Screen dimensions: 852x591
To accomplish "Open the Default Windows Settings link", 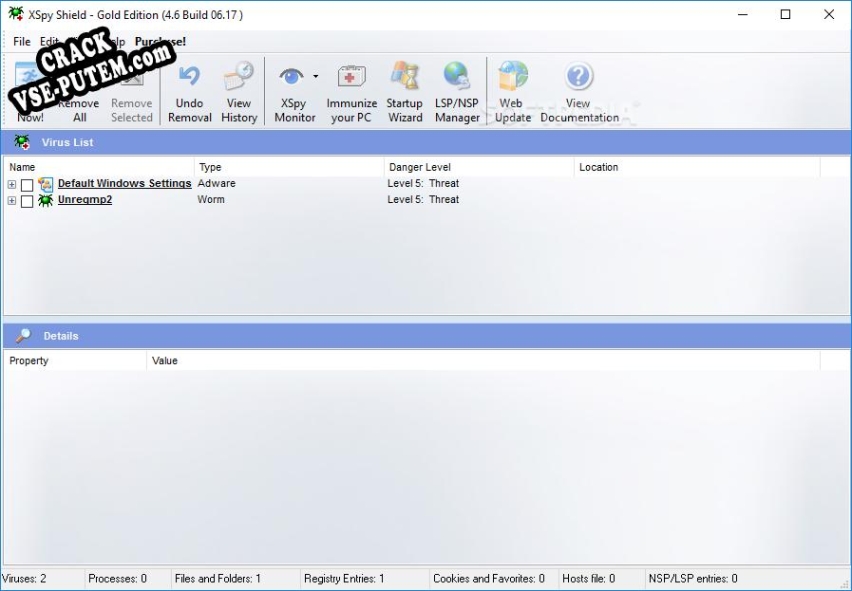I will [124, 184].
